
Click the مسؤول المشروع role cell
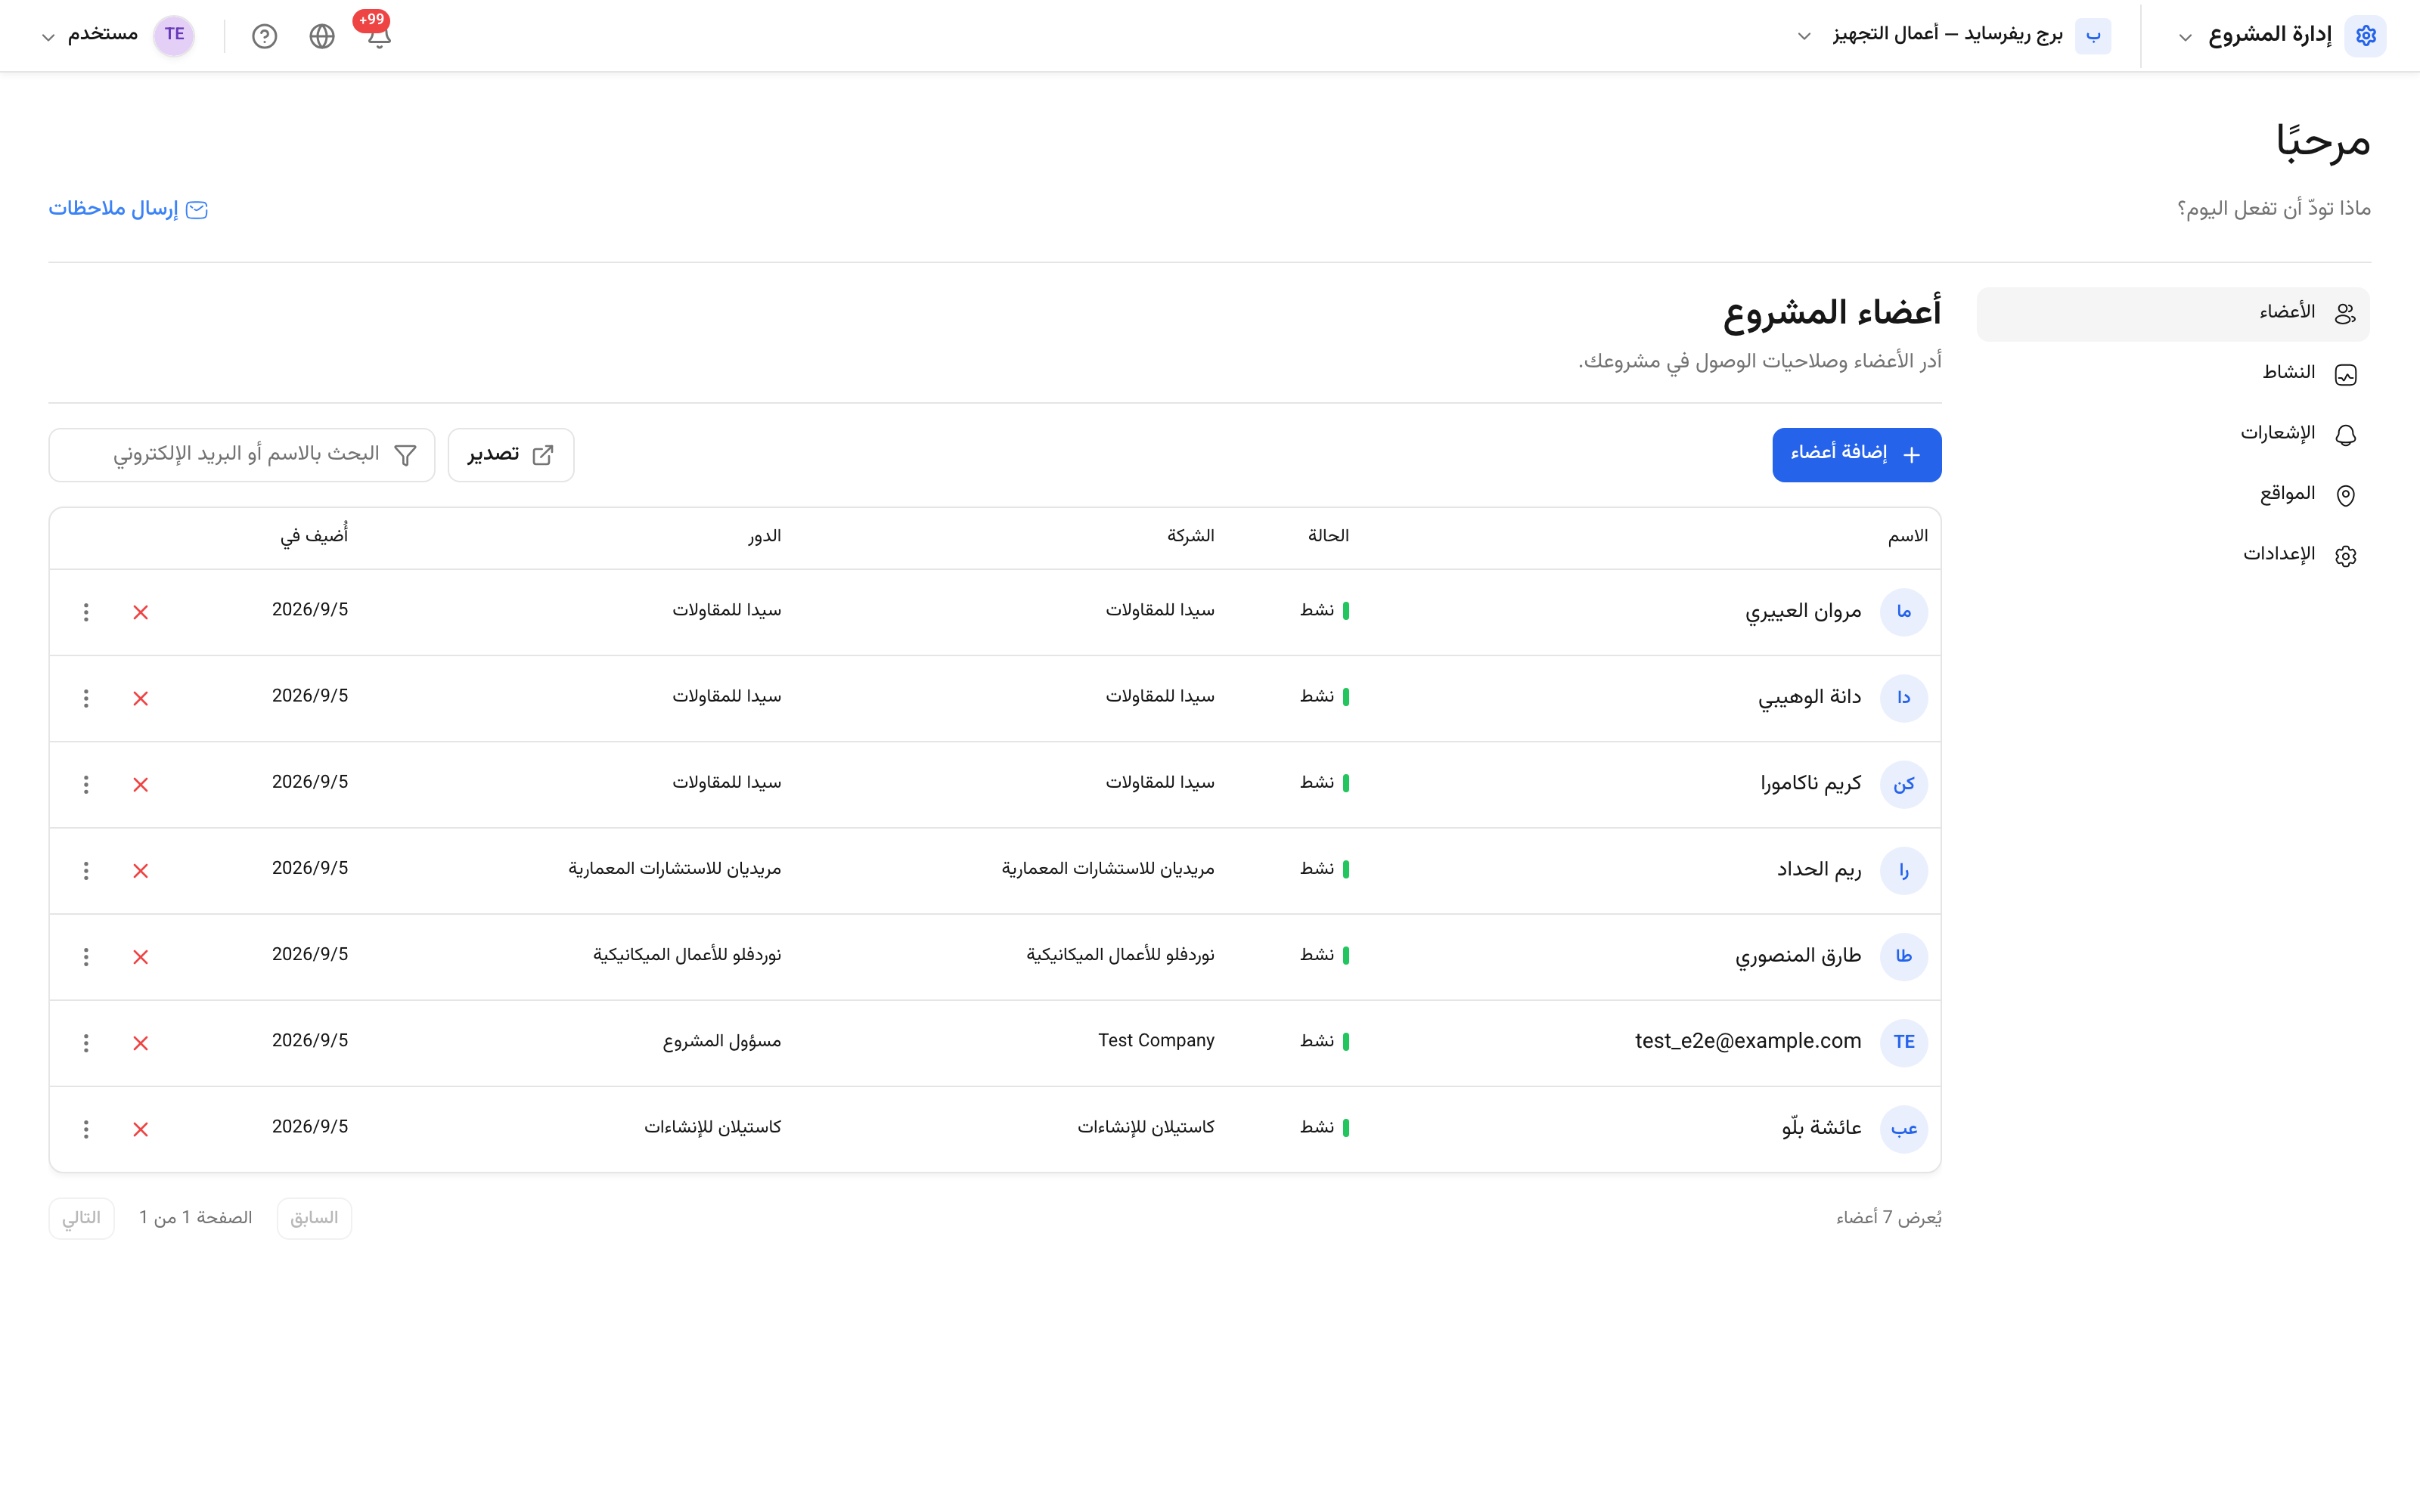tap(722, 1042)
